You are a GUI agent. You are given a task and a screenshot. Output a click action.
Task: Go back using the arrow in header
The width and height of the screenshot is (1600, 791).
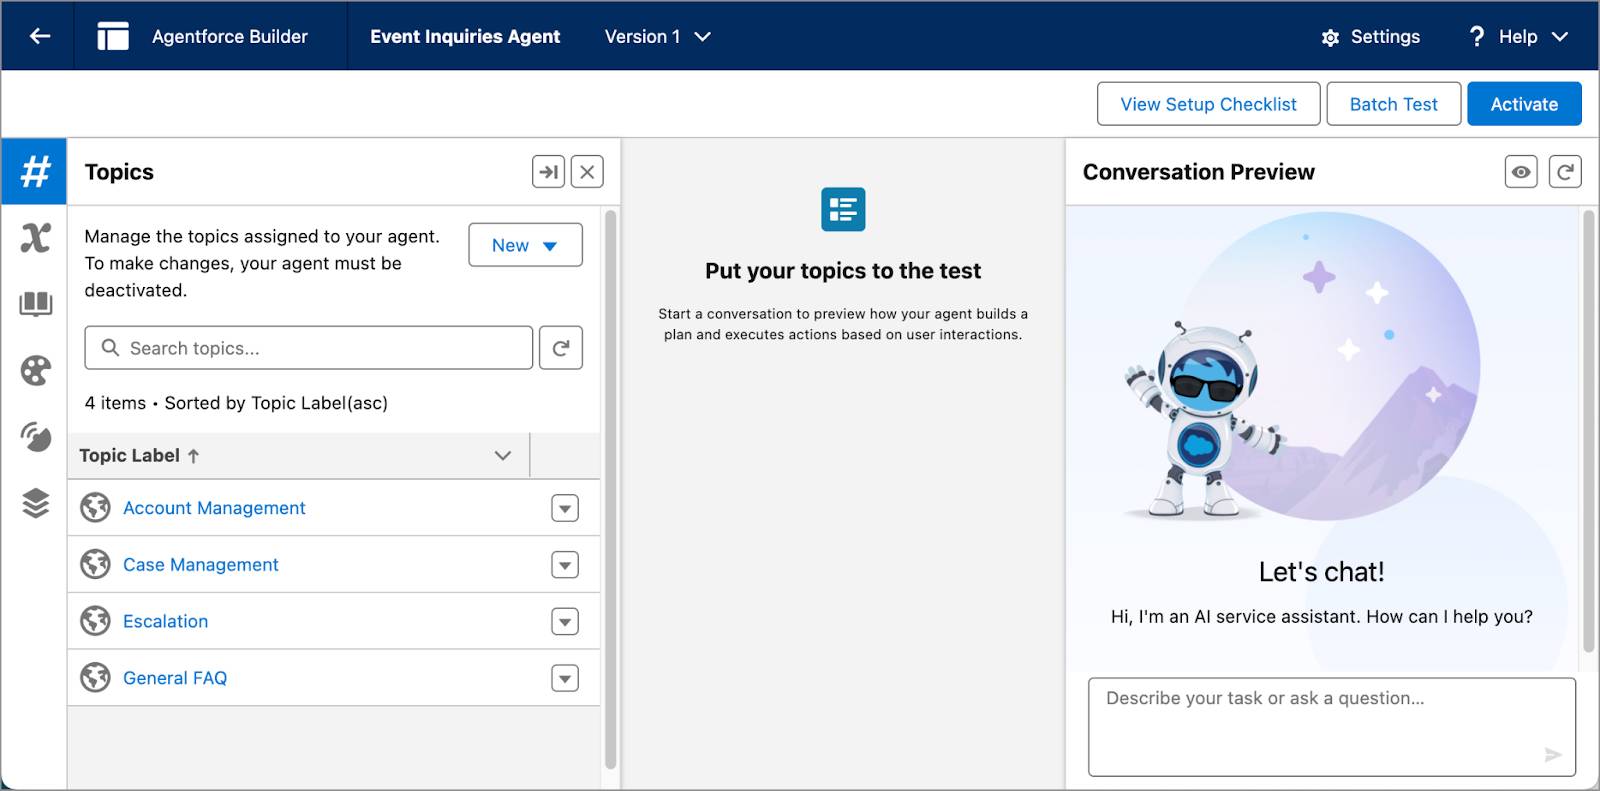tap(40, 36)
